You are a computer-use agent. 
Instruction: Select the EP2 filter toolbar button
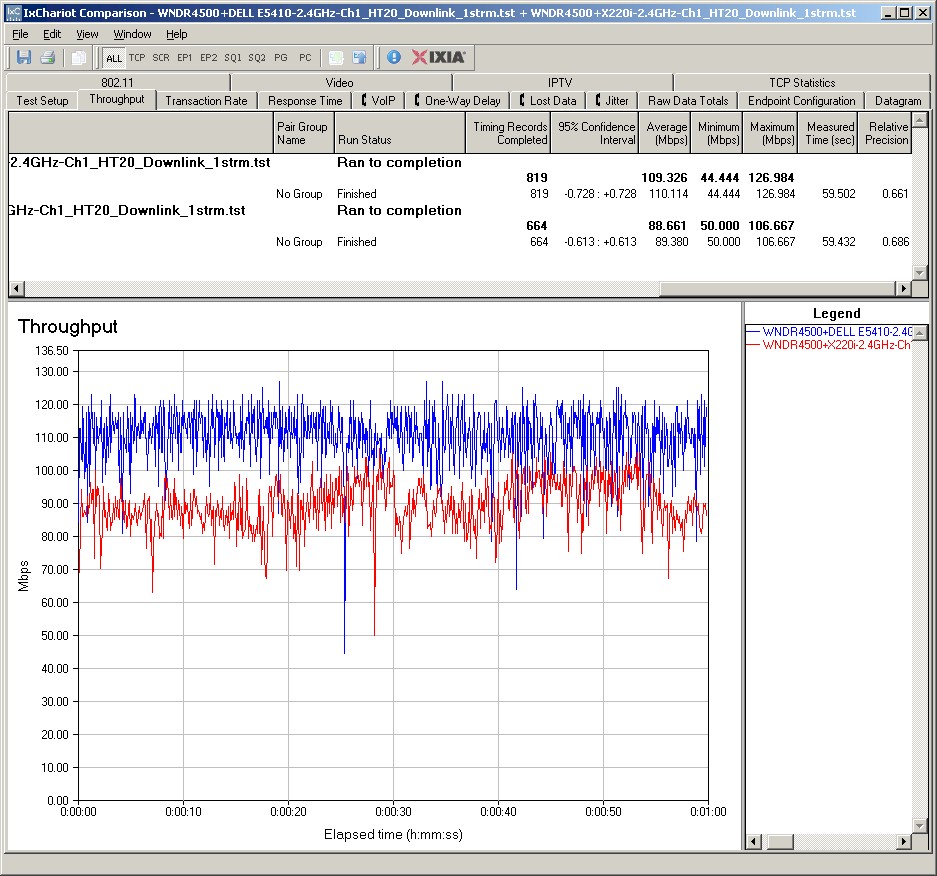[209, 57]
